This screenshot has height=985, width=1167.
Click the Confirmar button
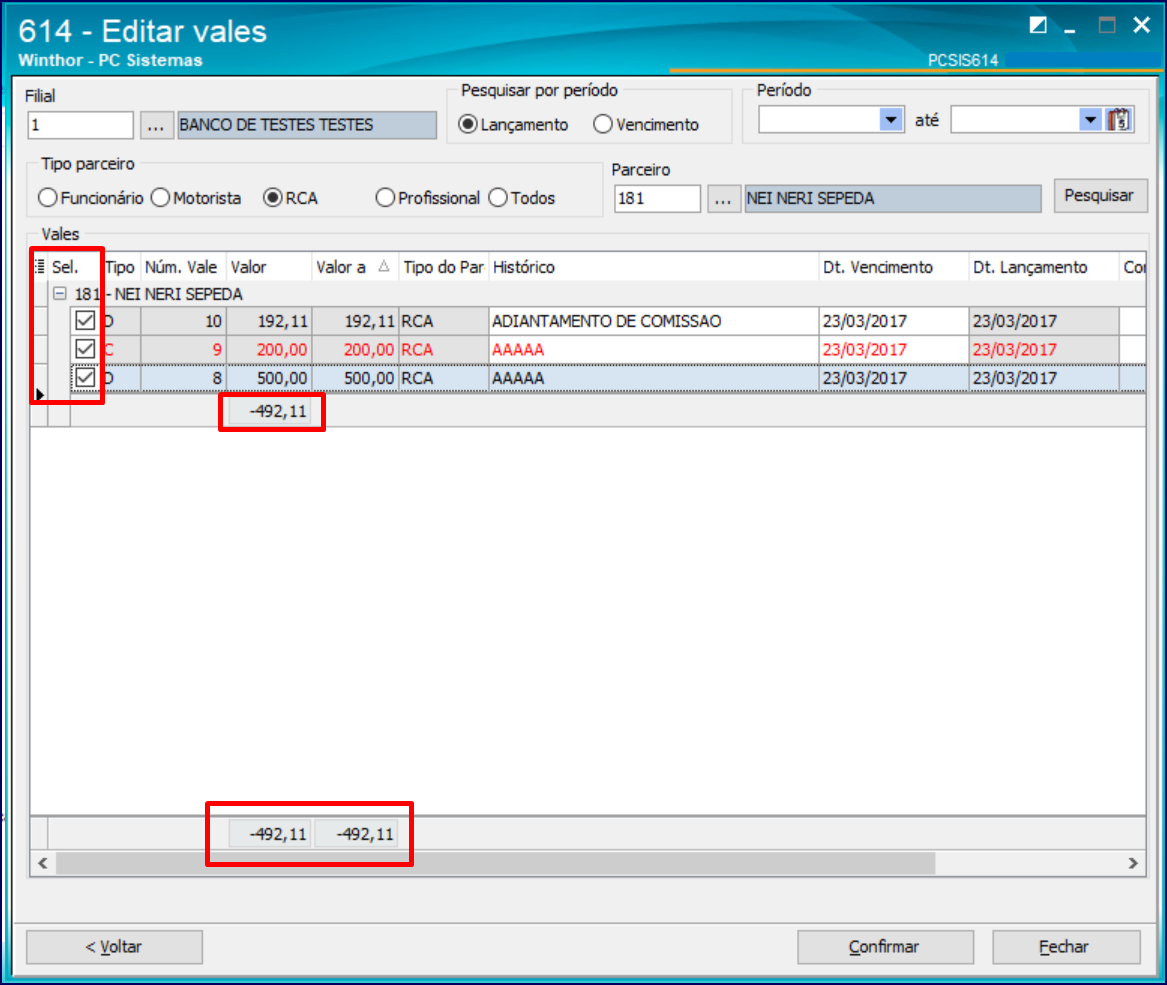(x=885, y=947)
